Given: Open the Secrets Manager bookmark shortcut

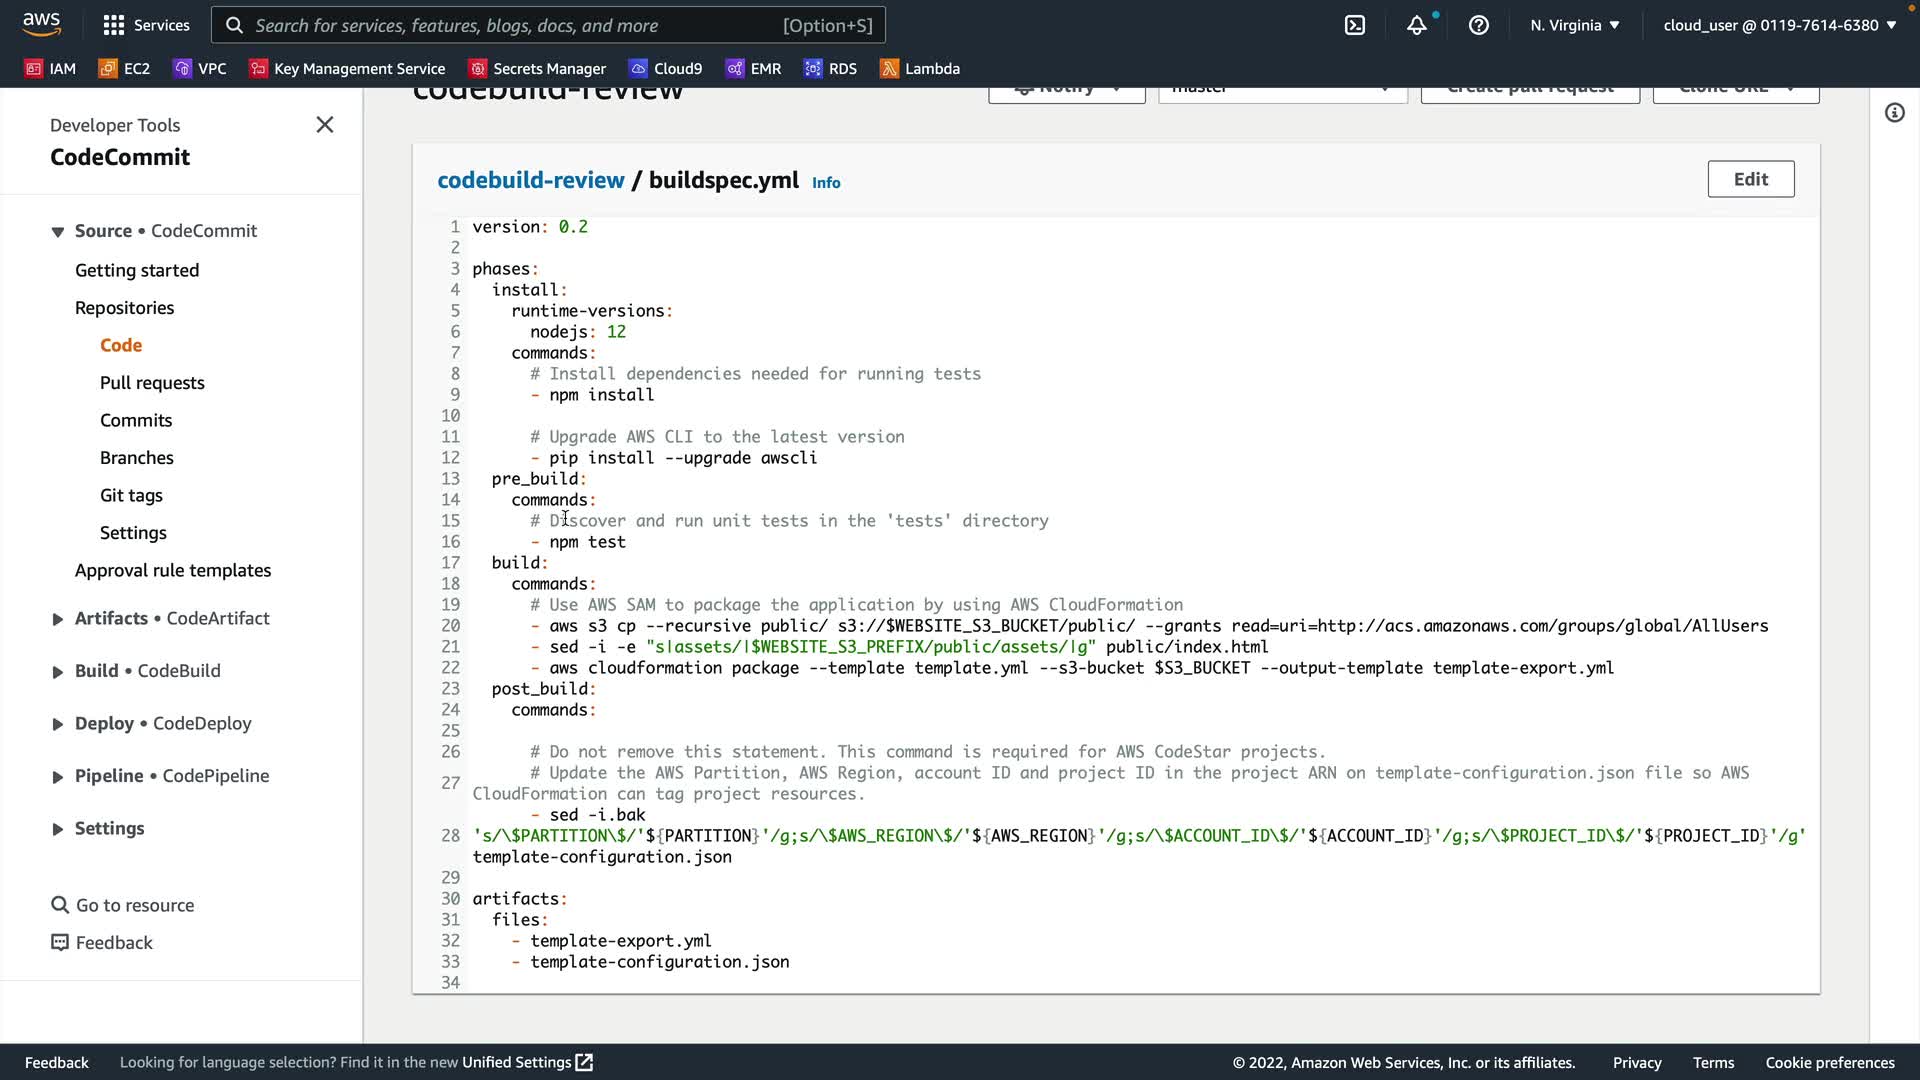Looking at the screenshot, I should click(x=538, y=68).
